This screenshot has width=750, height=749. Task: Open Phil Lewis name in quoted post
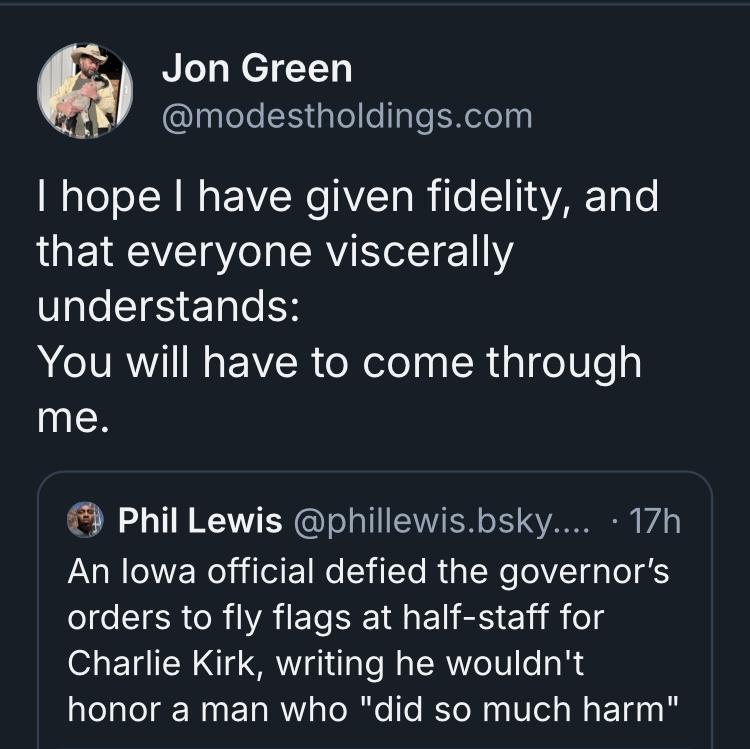[x=199, y=521]
